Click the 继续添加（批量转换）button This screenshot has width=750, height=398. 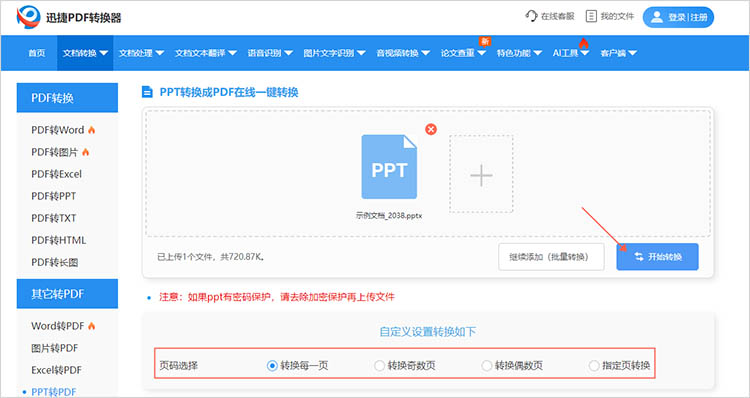pyautogui.click(x=551, y=257)
